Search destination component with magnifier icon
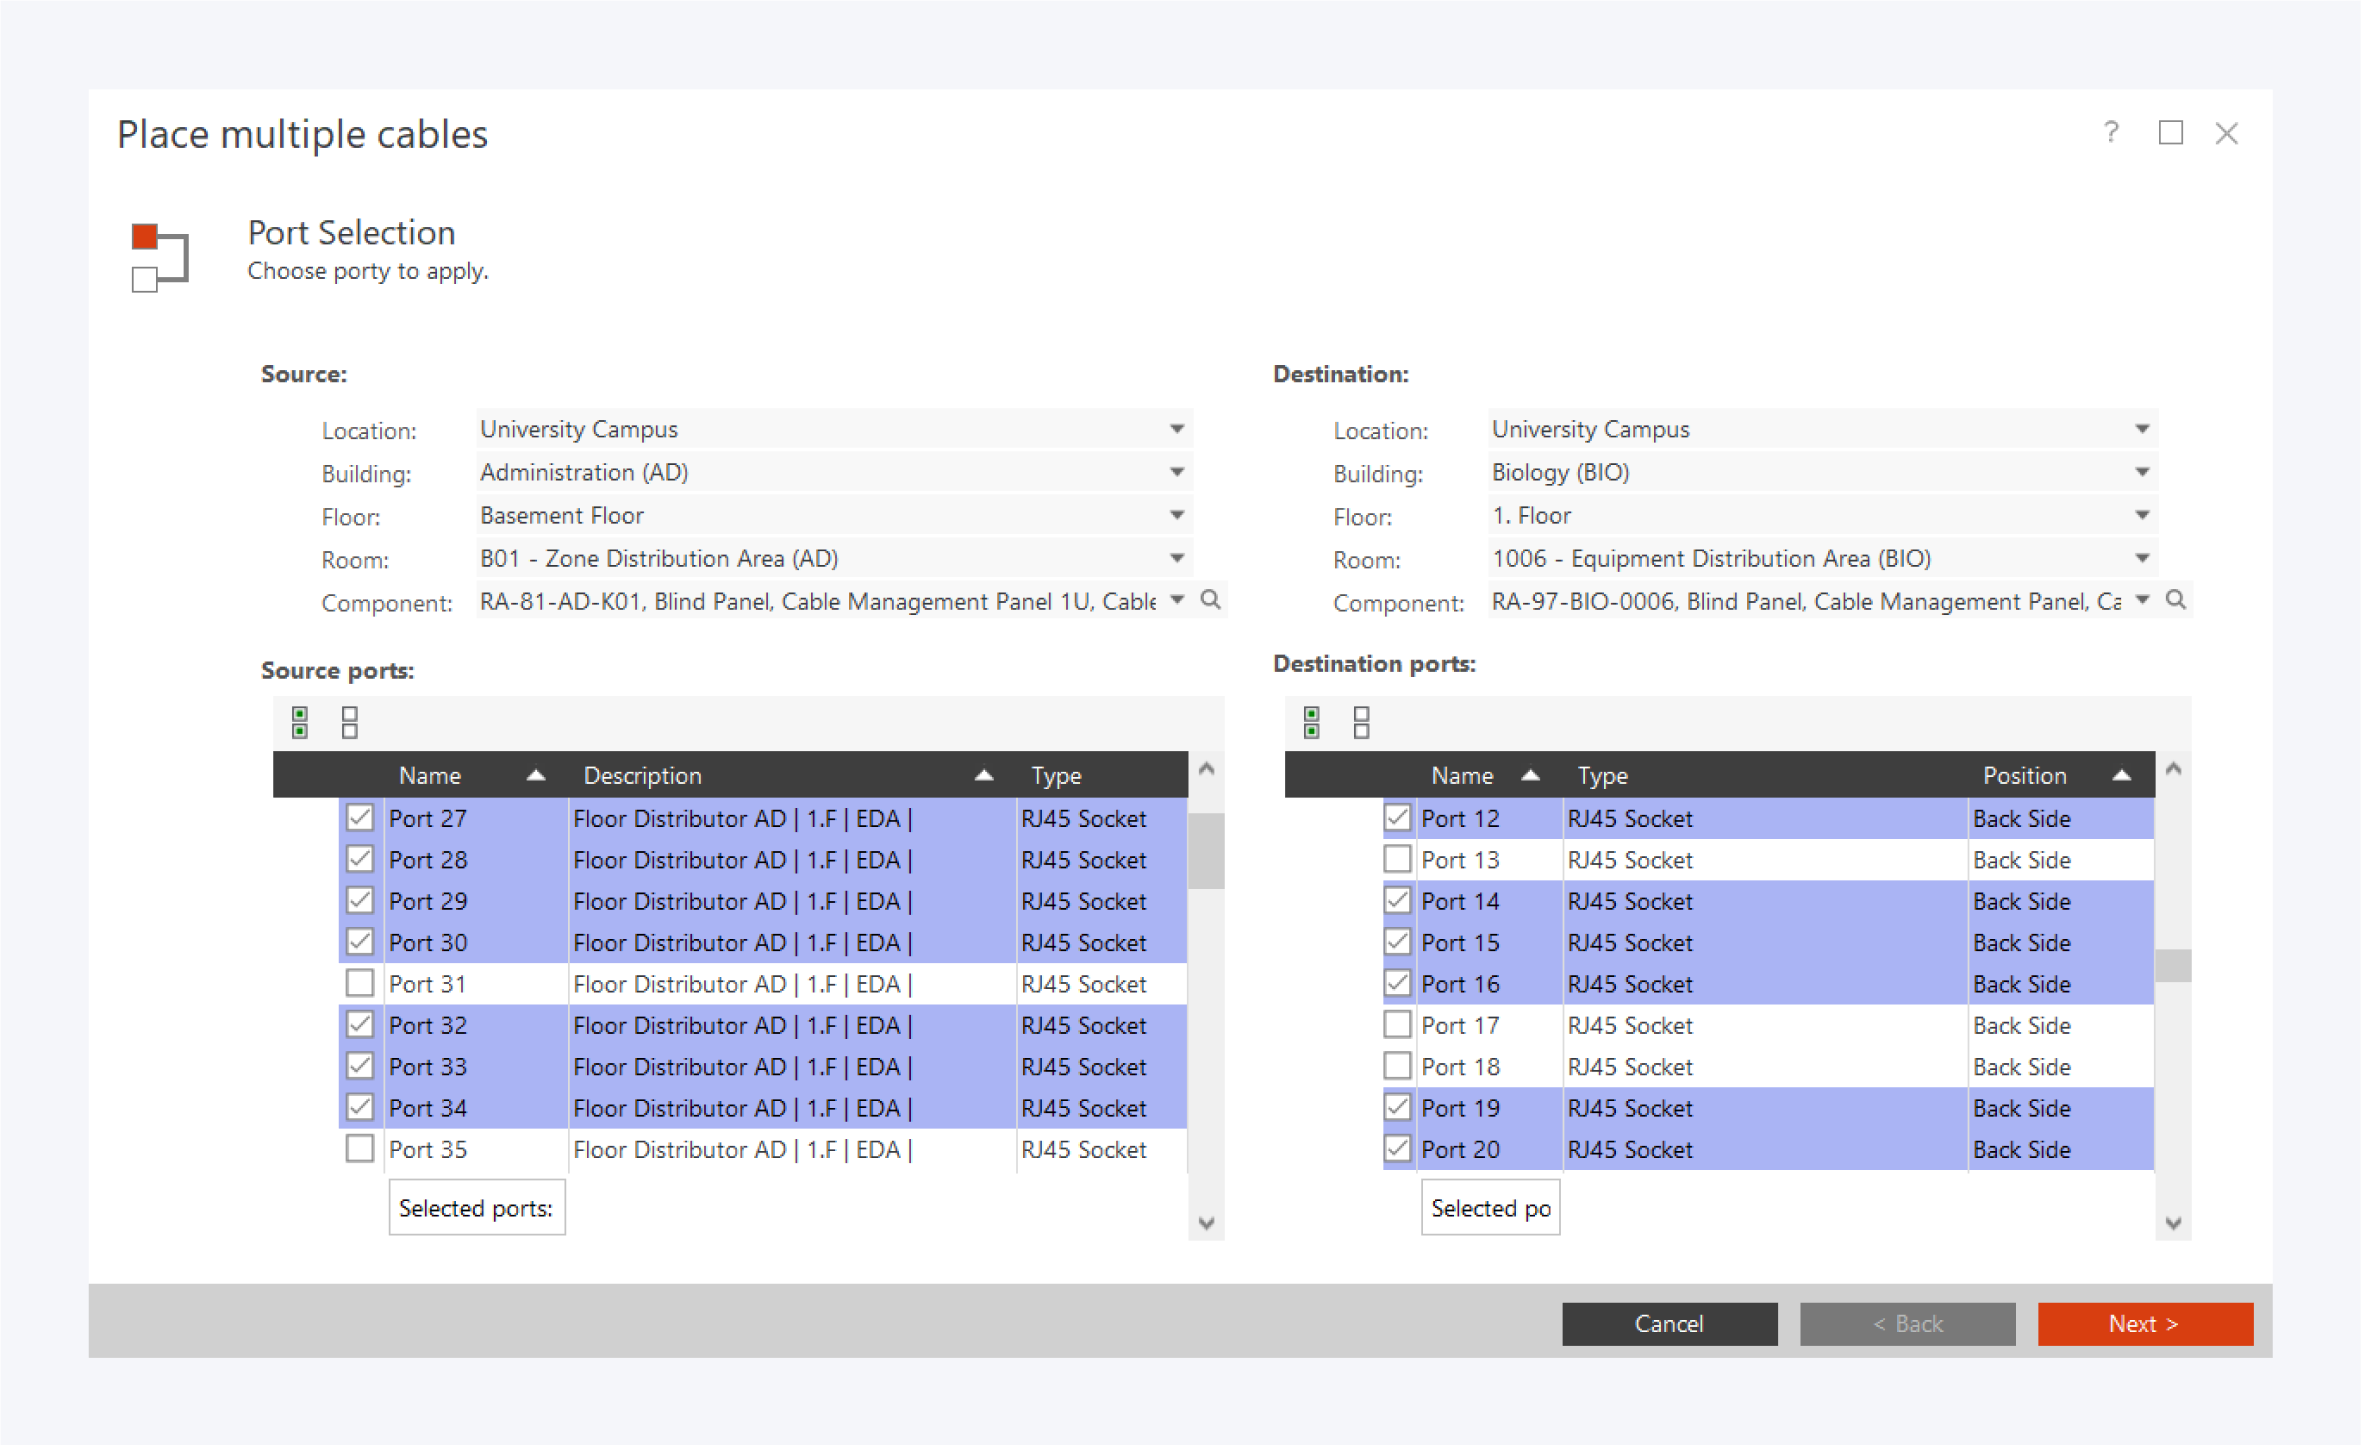 [x=2175, y=600]
